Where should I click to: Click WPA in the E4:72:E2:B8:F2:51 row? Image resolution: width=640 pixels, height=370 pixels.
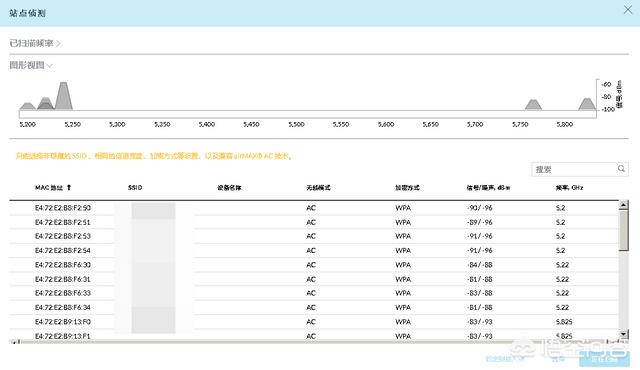tap(403, 222)
